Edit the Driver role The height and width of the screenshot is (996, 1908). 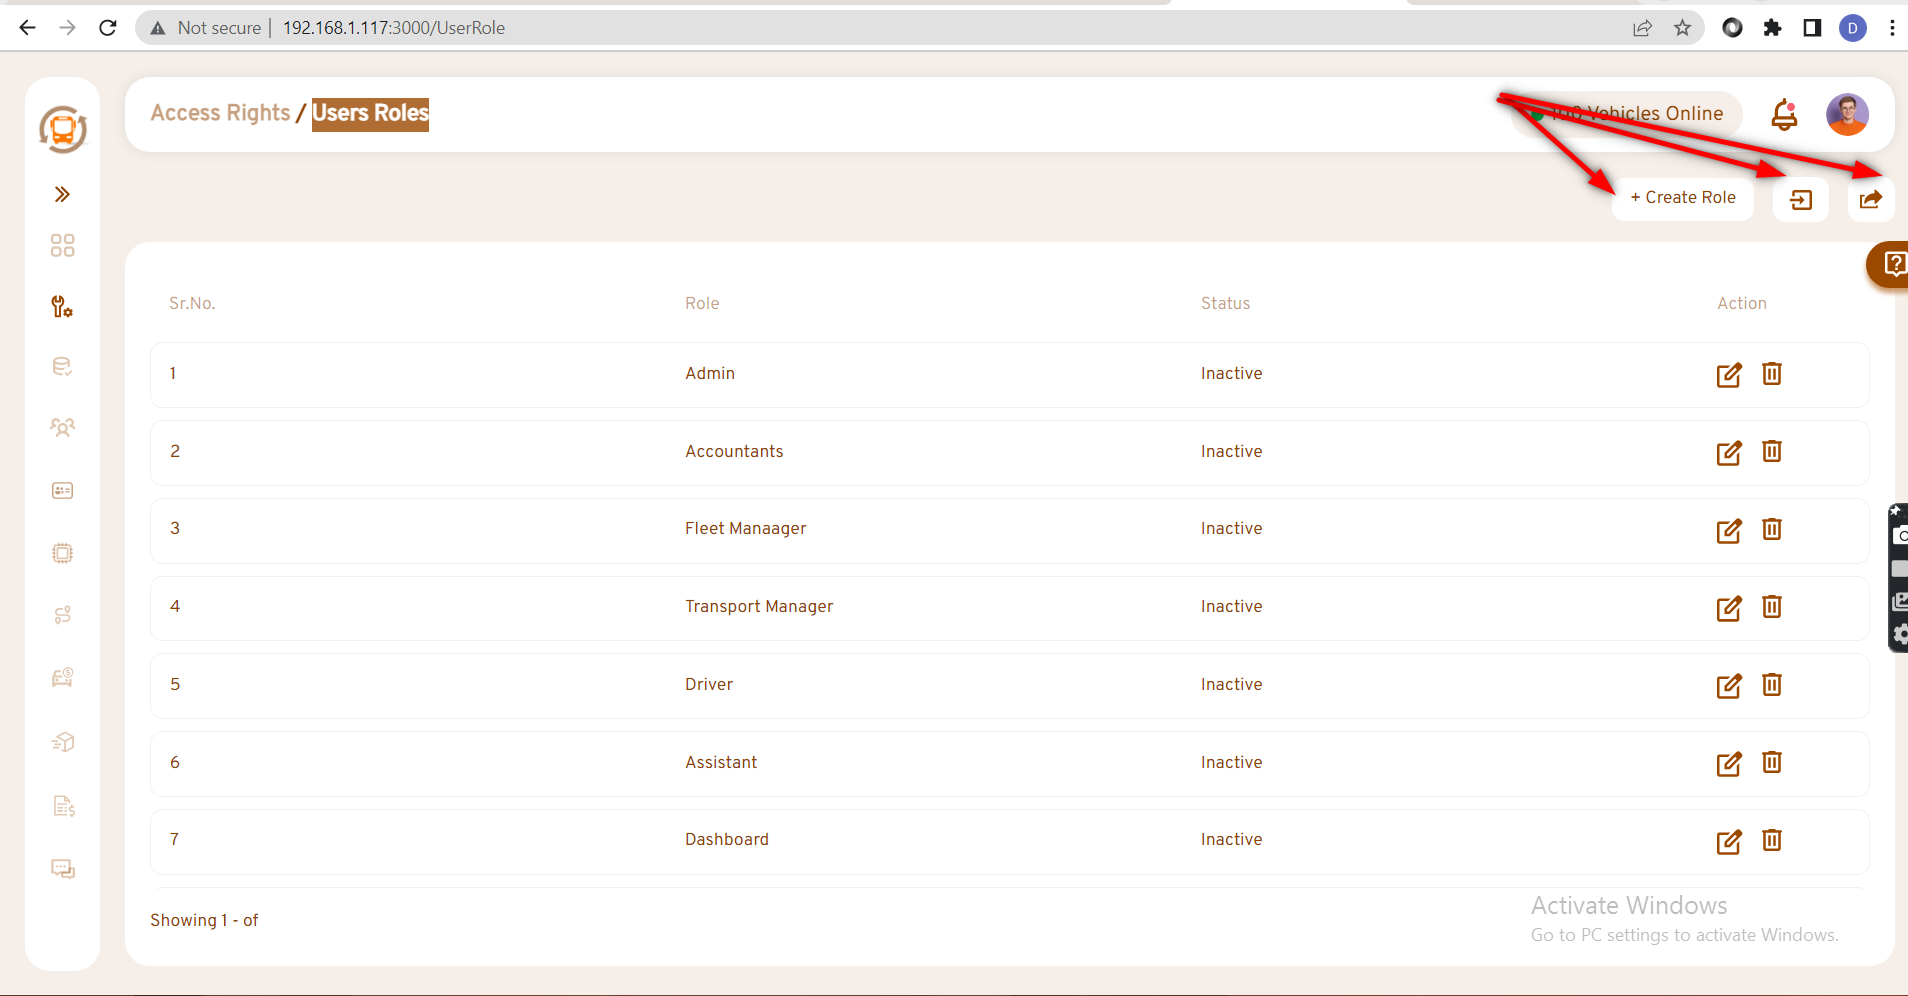click(x=1728, y=686)
